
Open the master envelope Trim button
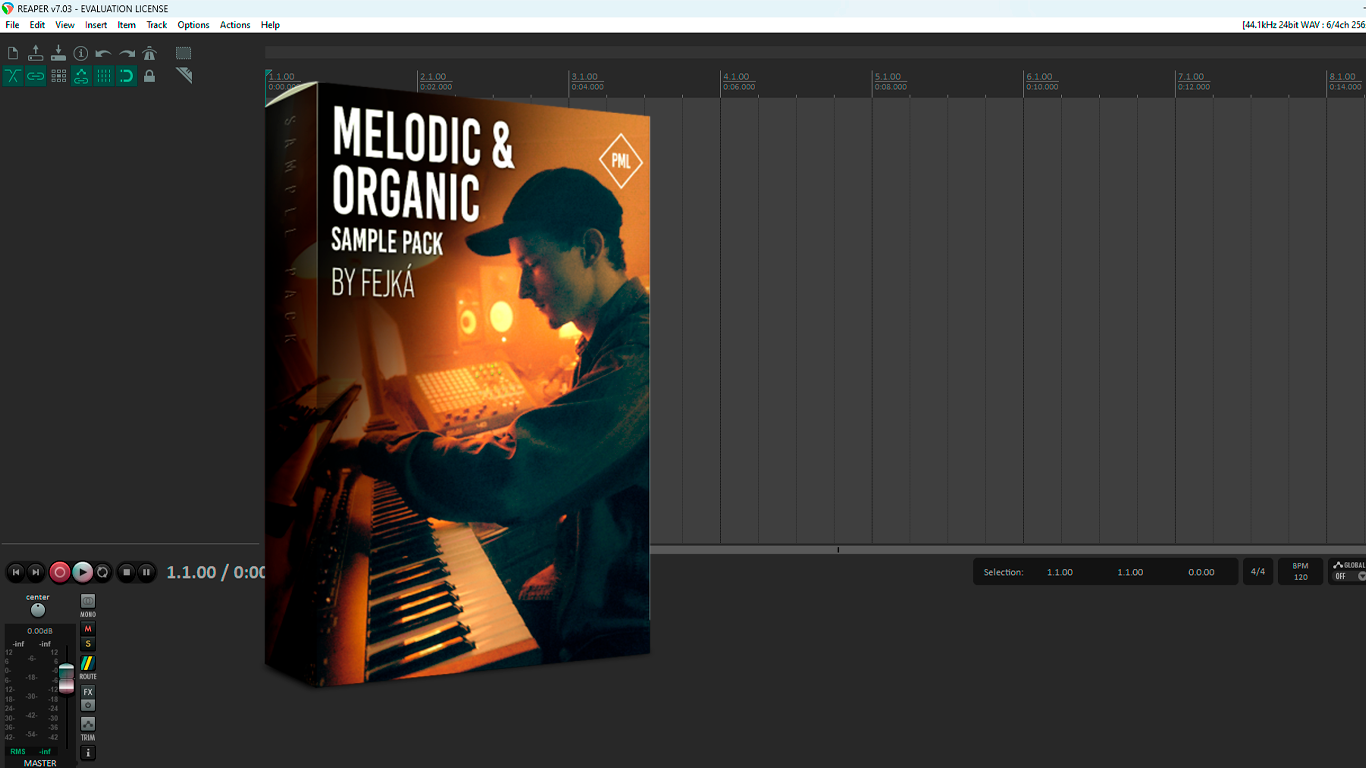click(88, 723)
